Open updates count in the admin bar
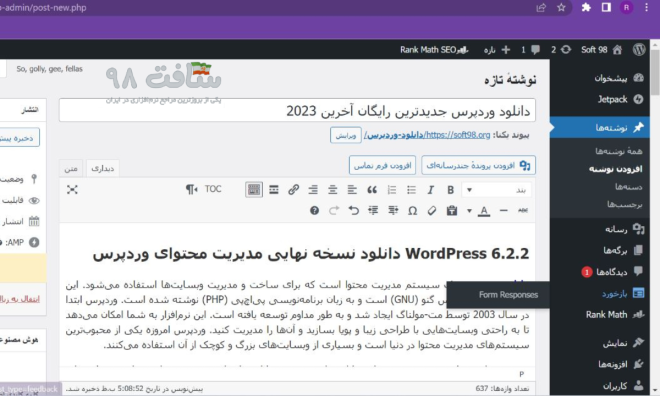660x396 pixels. coord(561,50)
